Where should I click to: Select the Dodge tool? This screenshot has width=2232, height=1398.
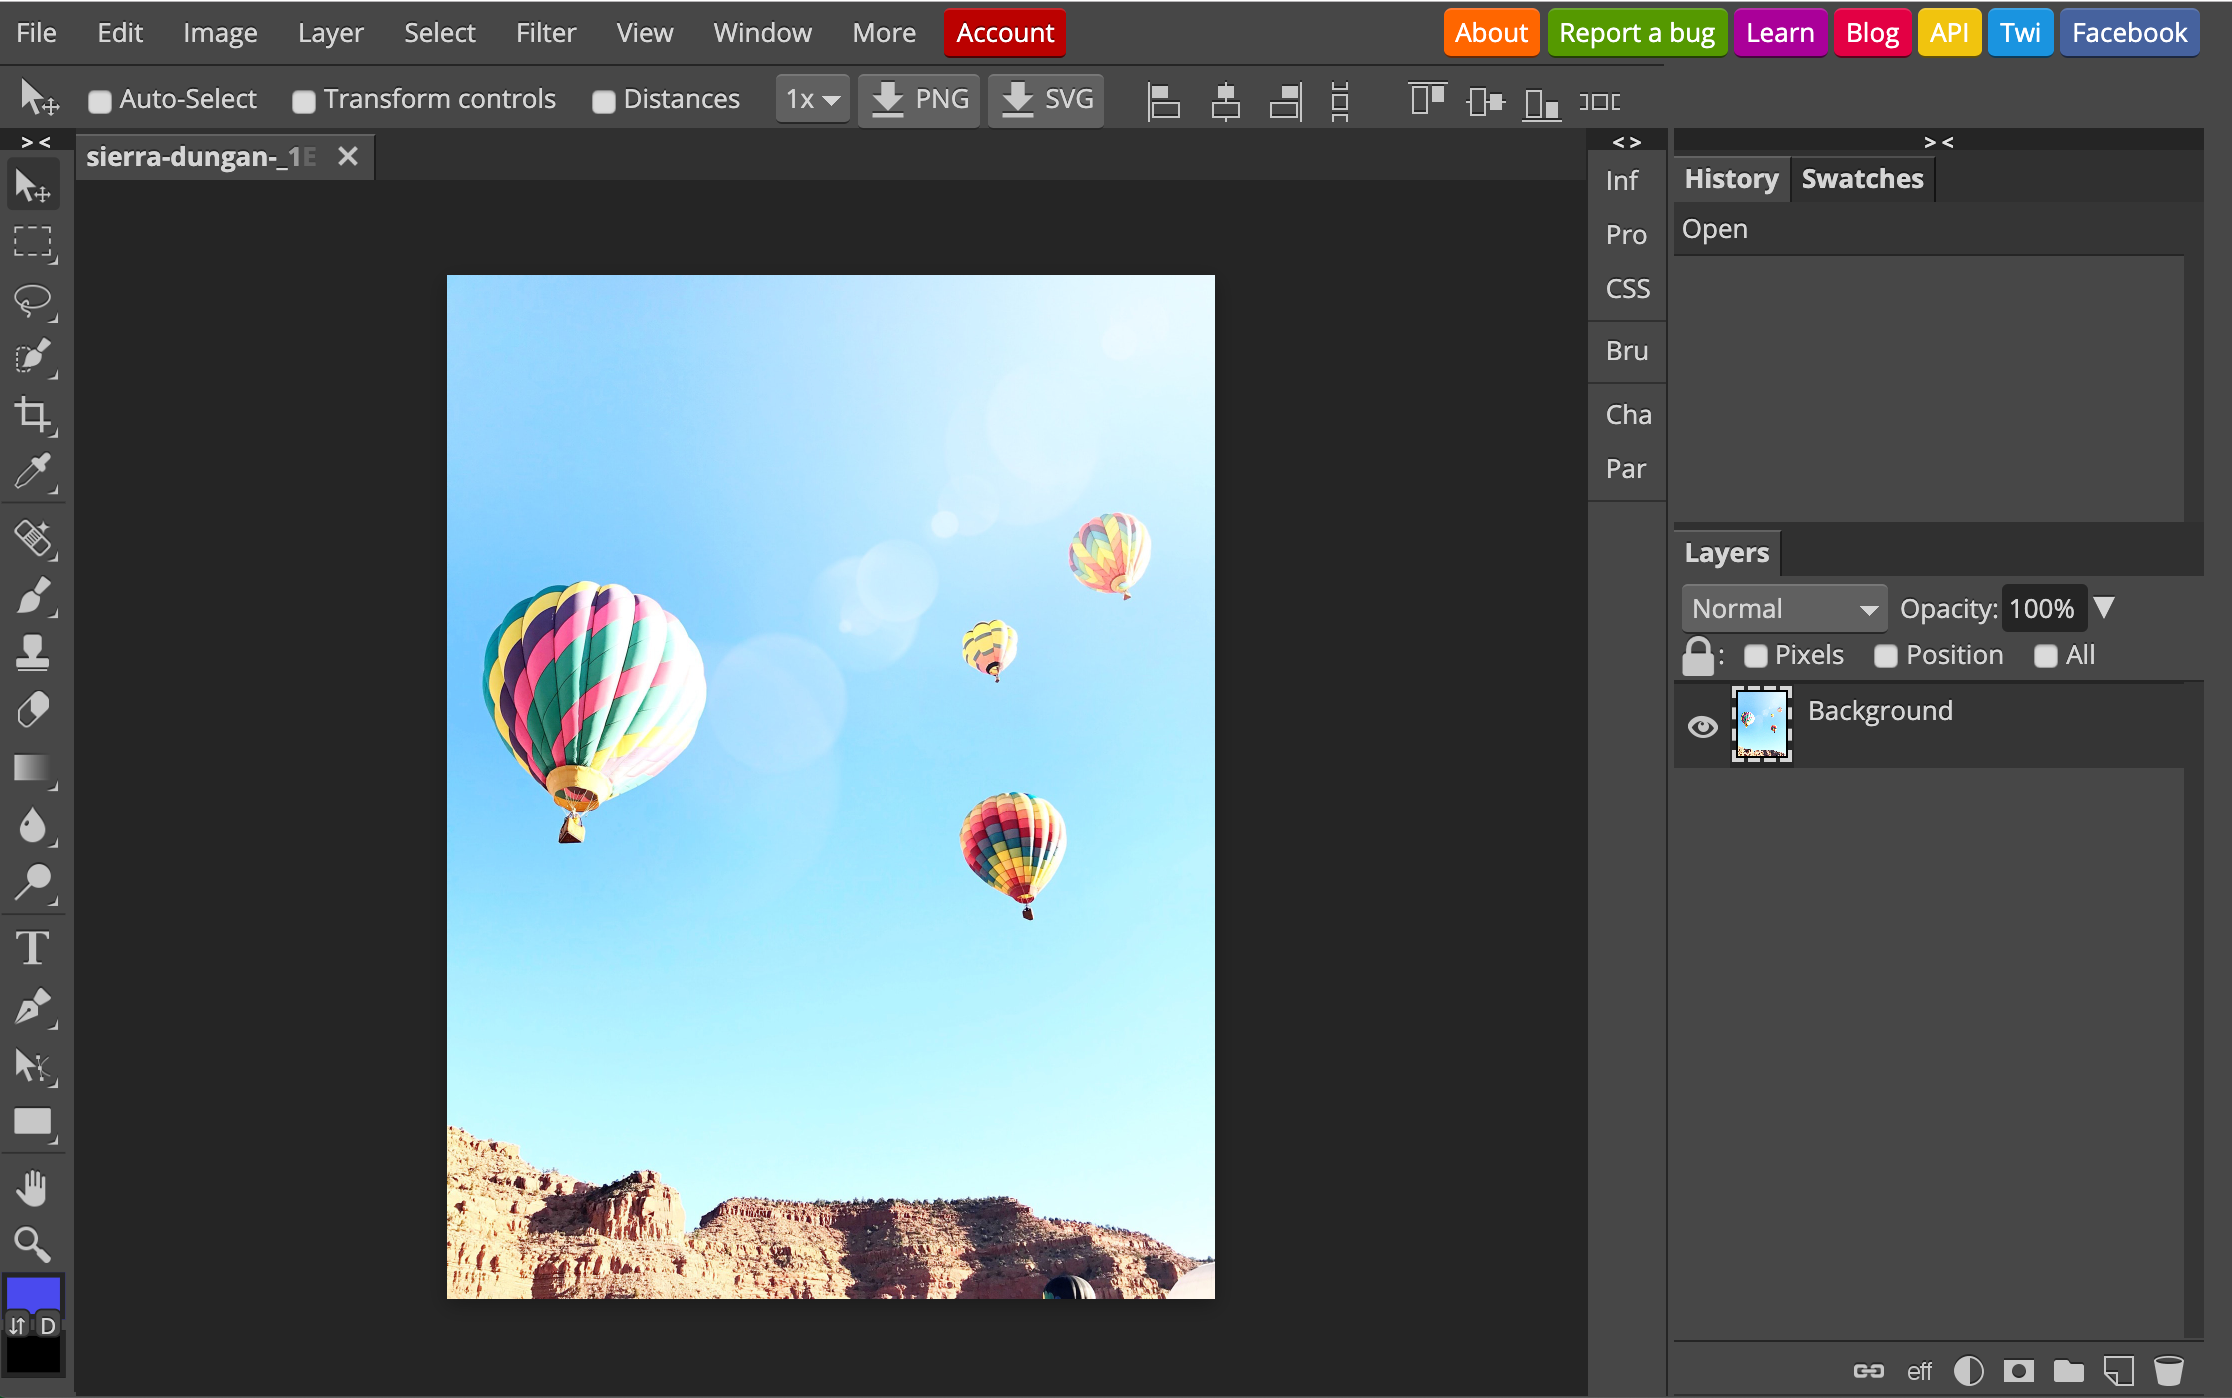pos(33,883)
